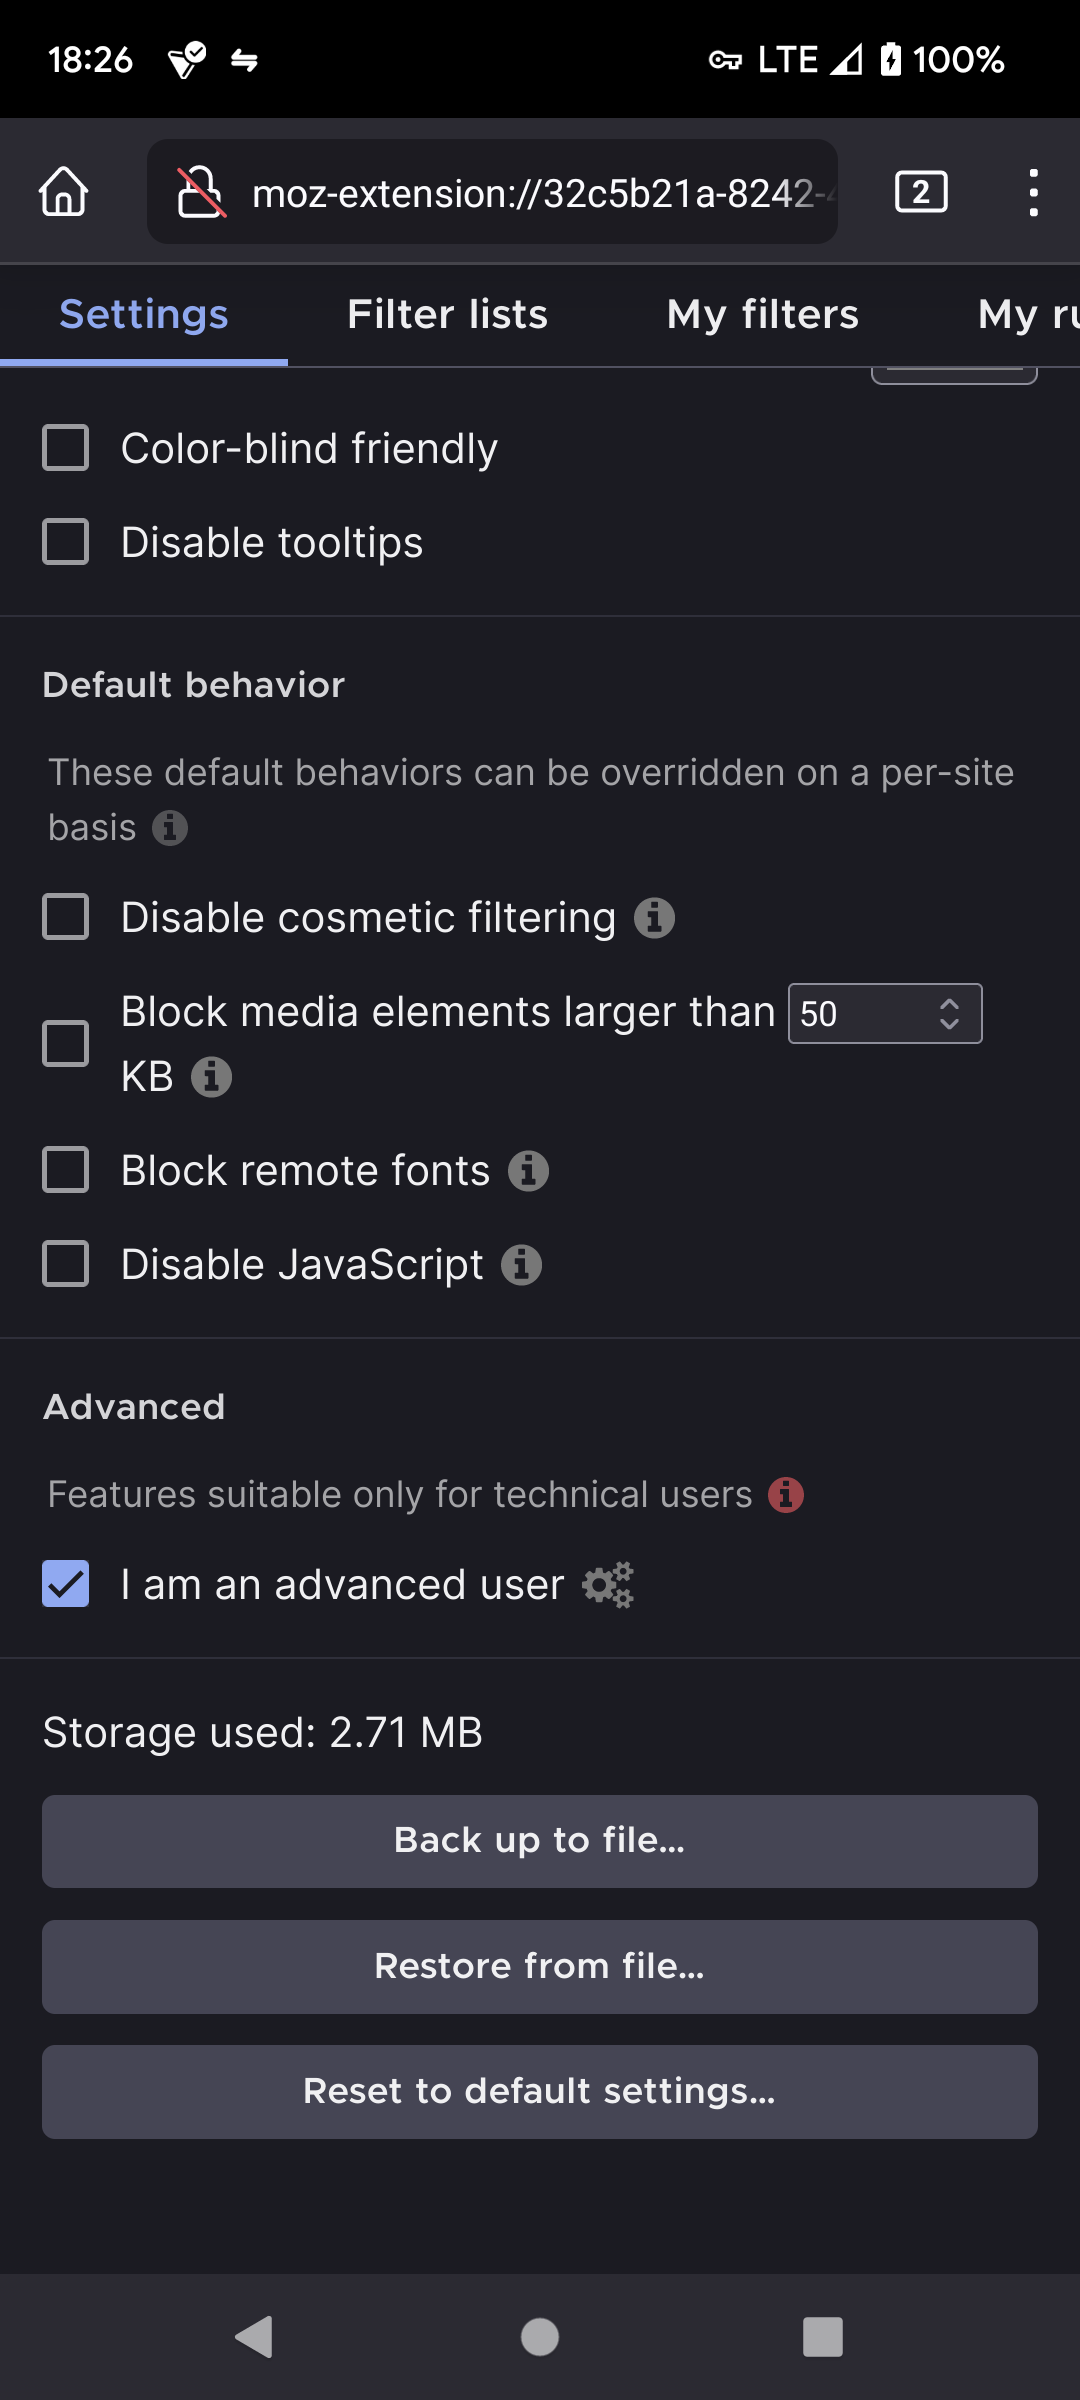Click the media size KB stepper arrows
Screen dimensions: 1080x2400
pyautogui.click(x=949, y=1014)
